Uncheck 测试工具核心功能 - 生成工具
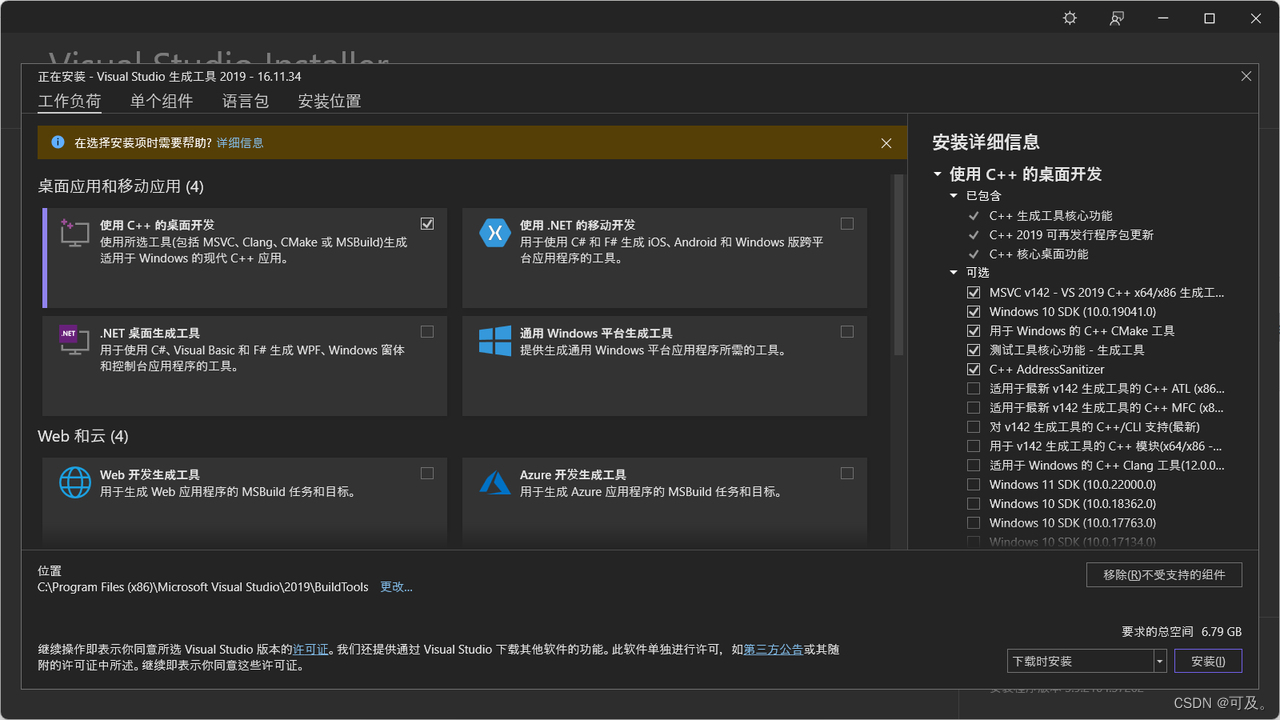This screenshot has height=720, width=1280. tap(974, 350)
